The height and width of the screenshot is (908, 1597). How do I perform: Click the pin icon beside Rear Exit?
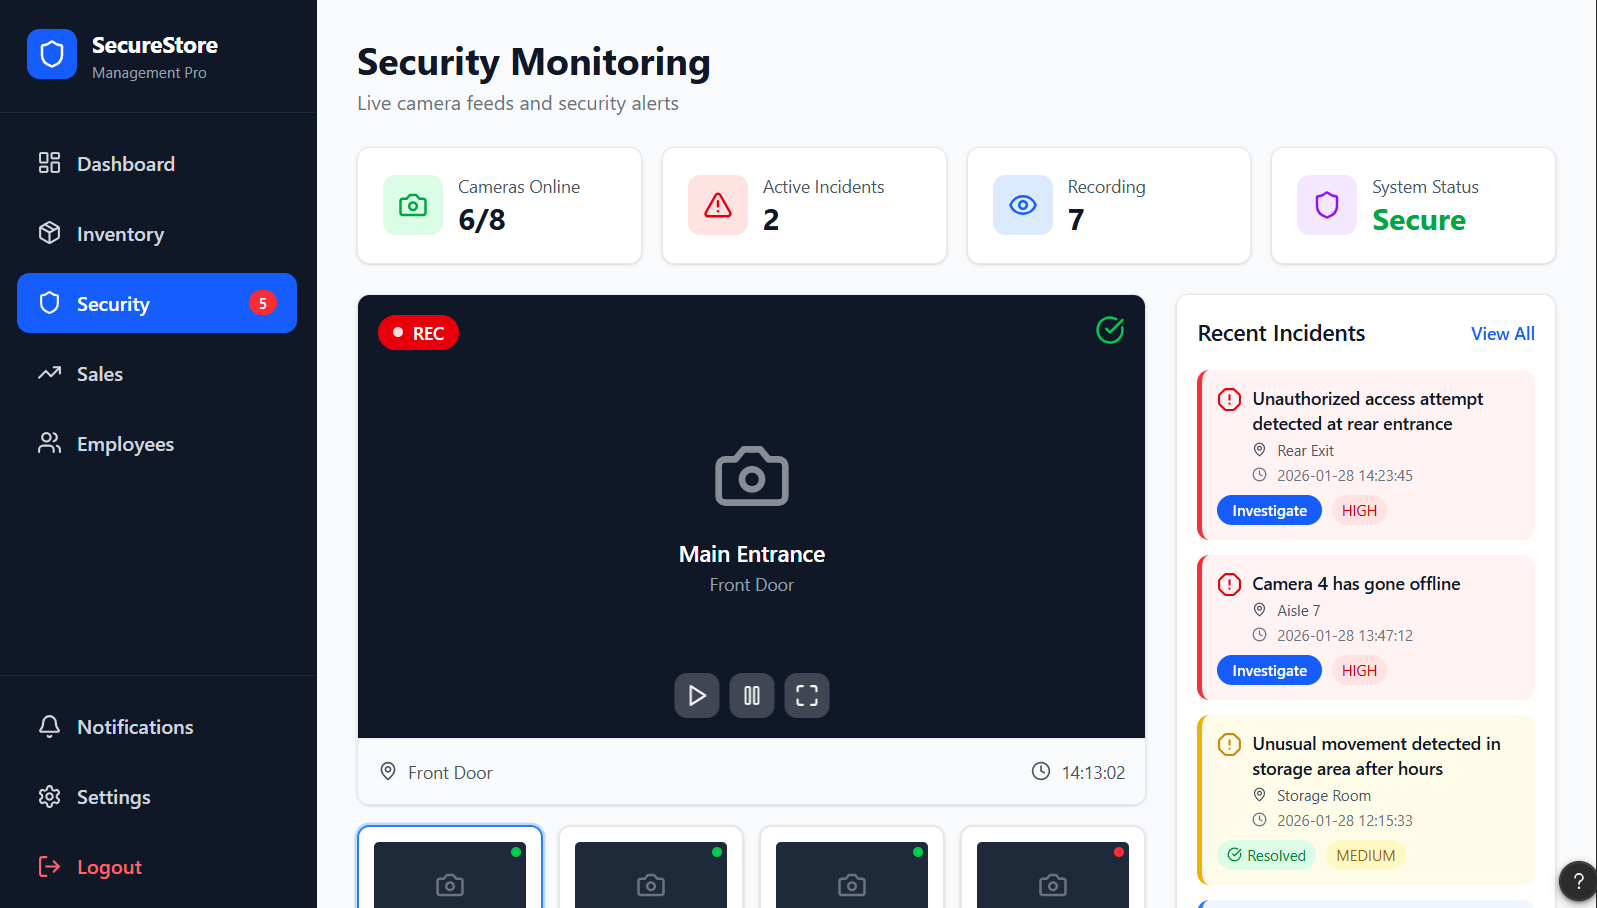coord(1260,450)
